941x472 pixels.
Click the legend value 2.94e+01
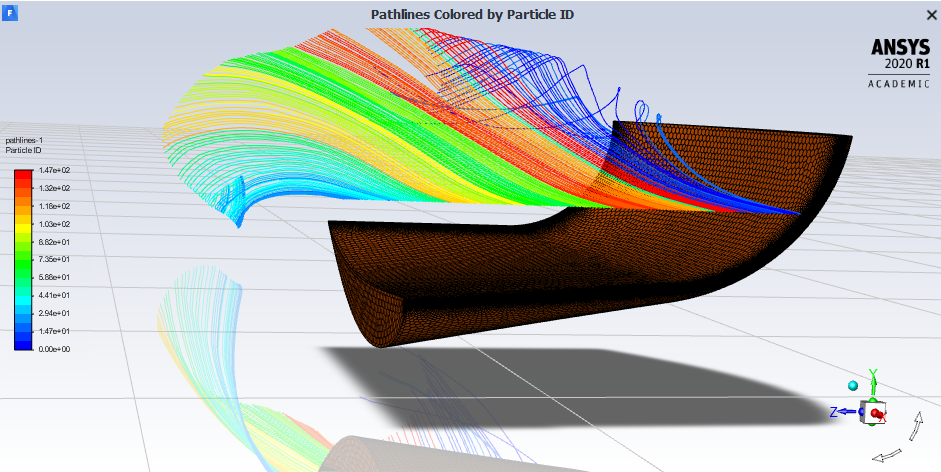point(54,313)
